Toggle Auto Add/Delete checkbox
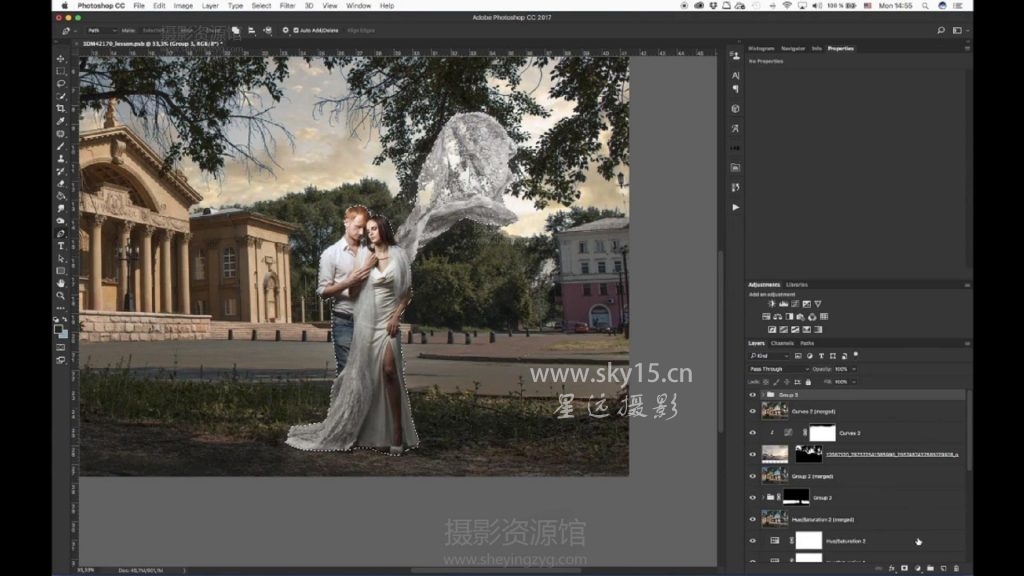The image size is (1024, 576). (296, 31)
